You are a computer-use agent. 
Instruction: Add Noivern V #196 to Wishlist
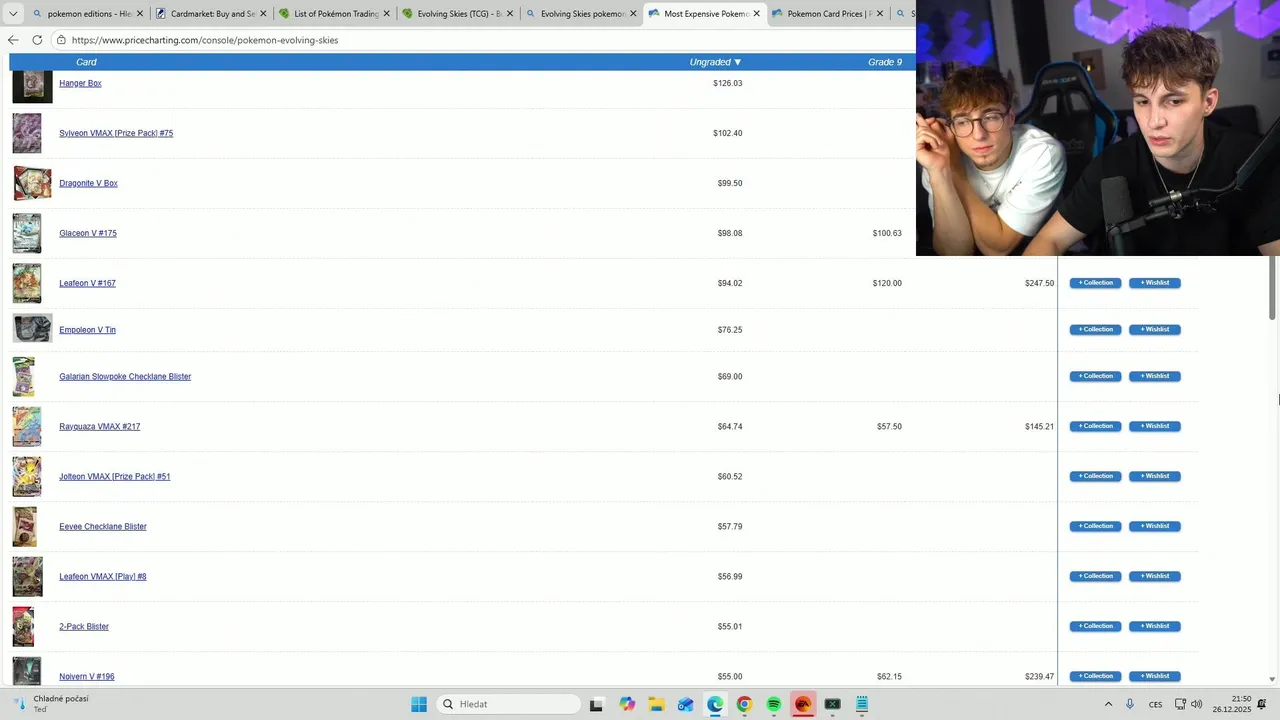click(x=1155, y=677)
